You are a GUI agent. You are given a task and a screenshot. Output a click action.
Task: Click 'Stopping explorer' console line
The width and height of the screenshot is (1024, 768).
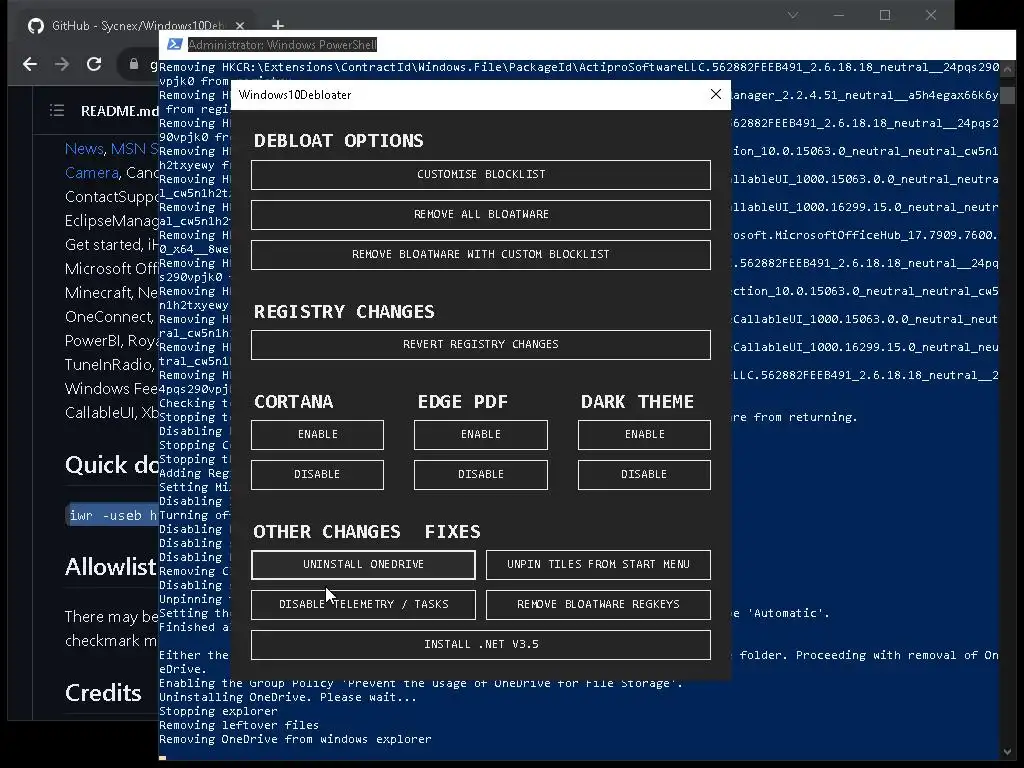coord(218,711)
